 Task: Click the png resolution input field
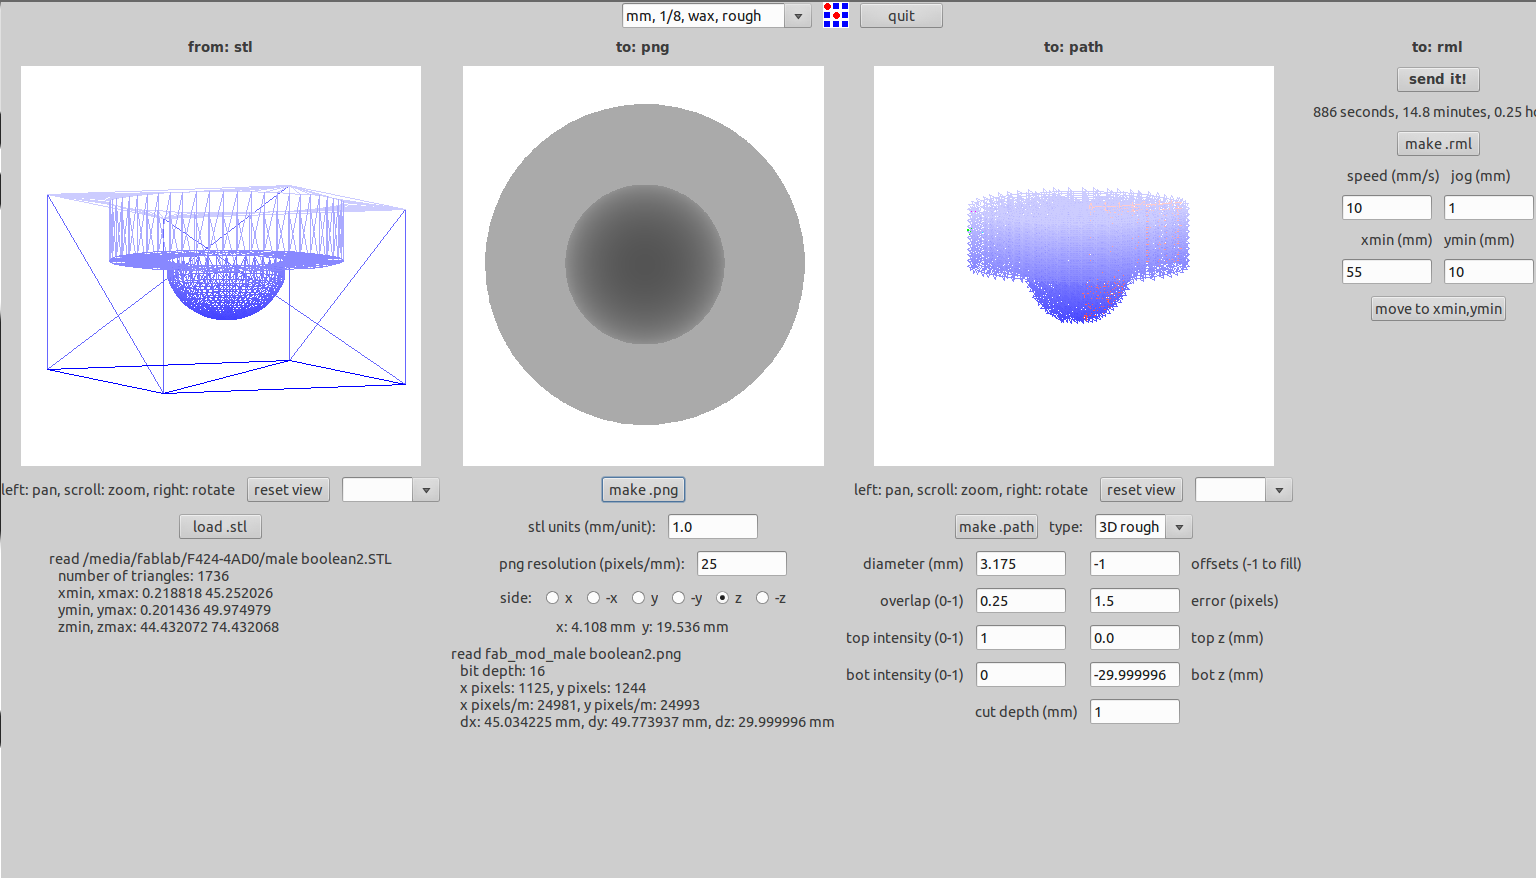[741, 564]
